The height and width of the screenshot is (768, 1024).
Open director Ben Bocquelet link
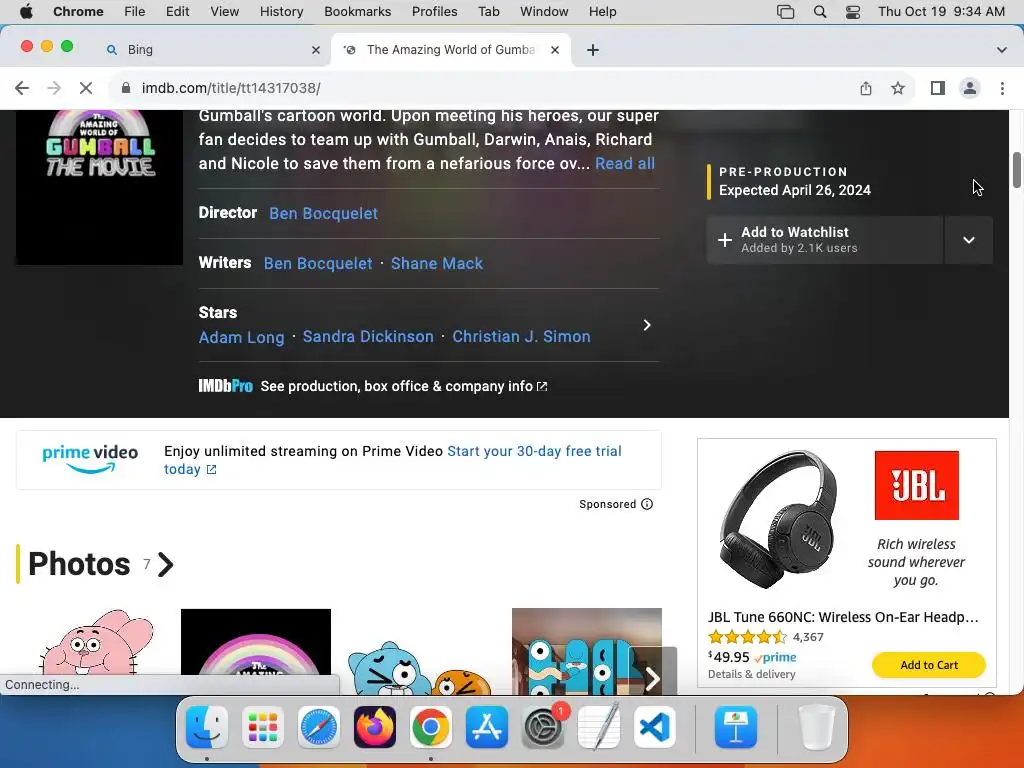click(x=323, y=214)
